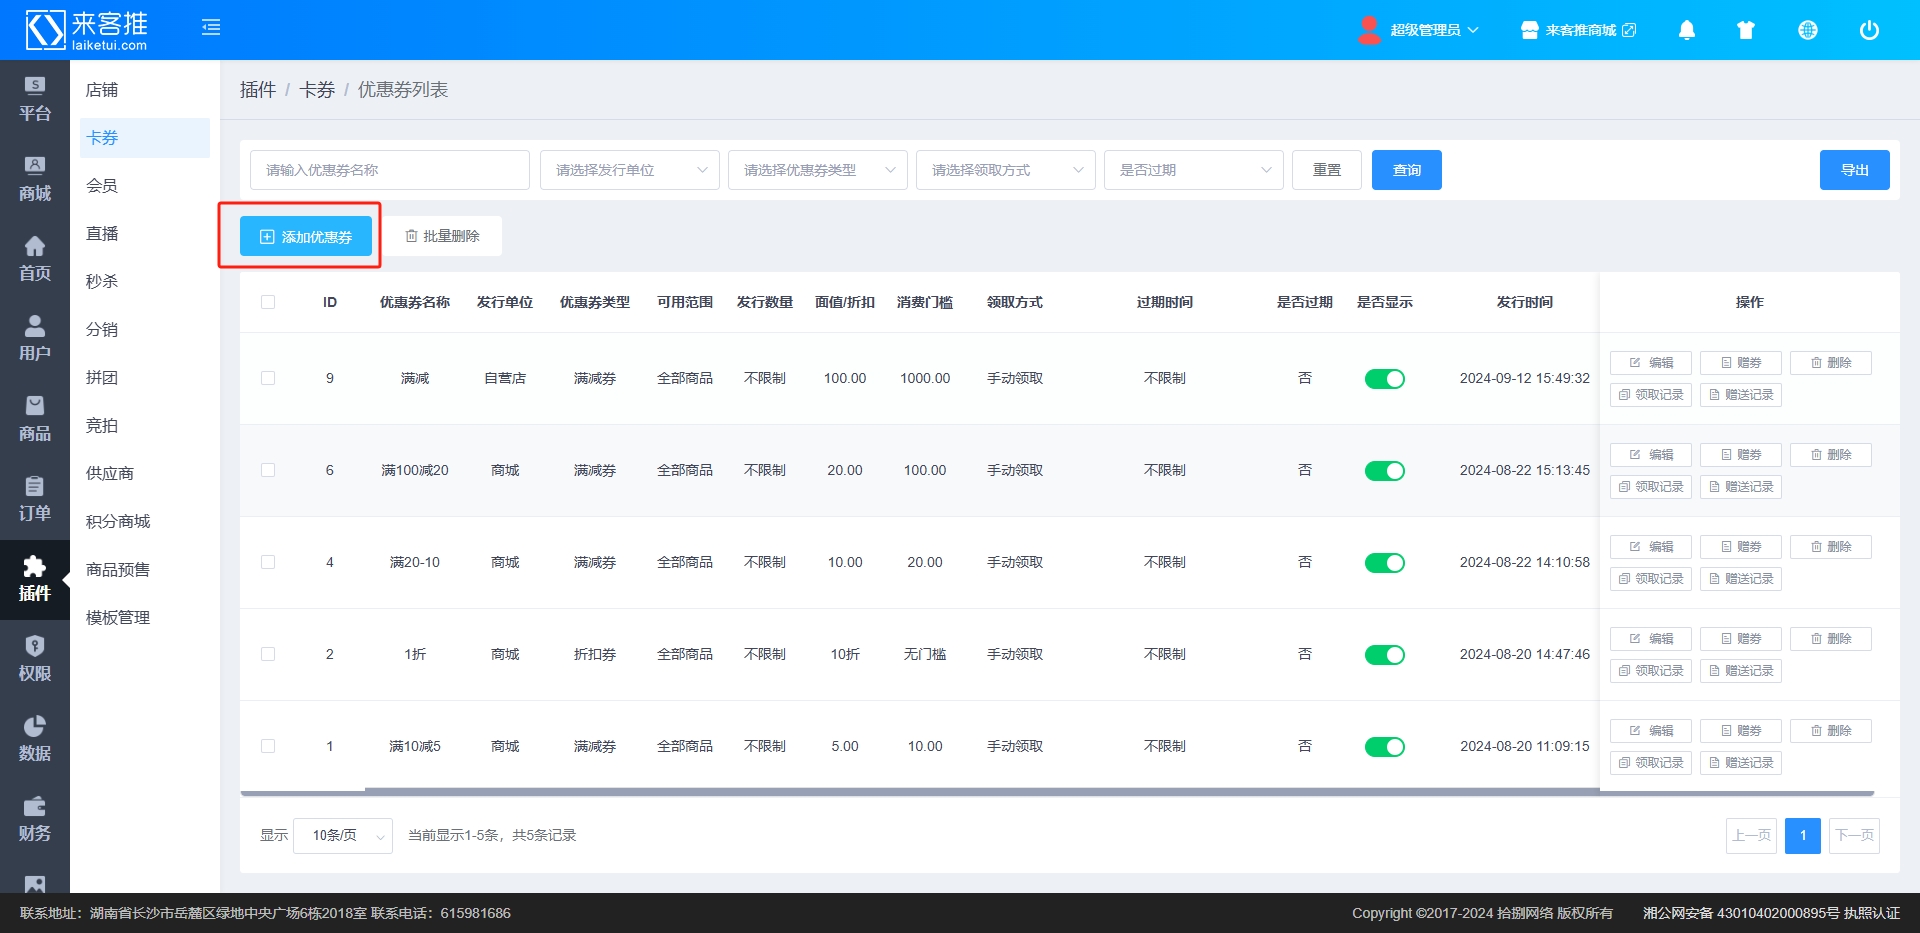Open the 是否过期 filter dropdown
1920x933 pixels.
click(1193, 170)
